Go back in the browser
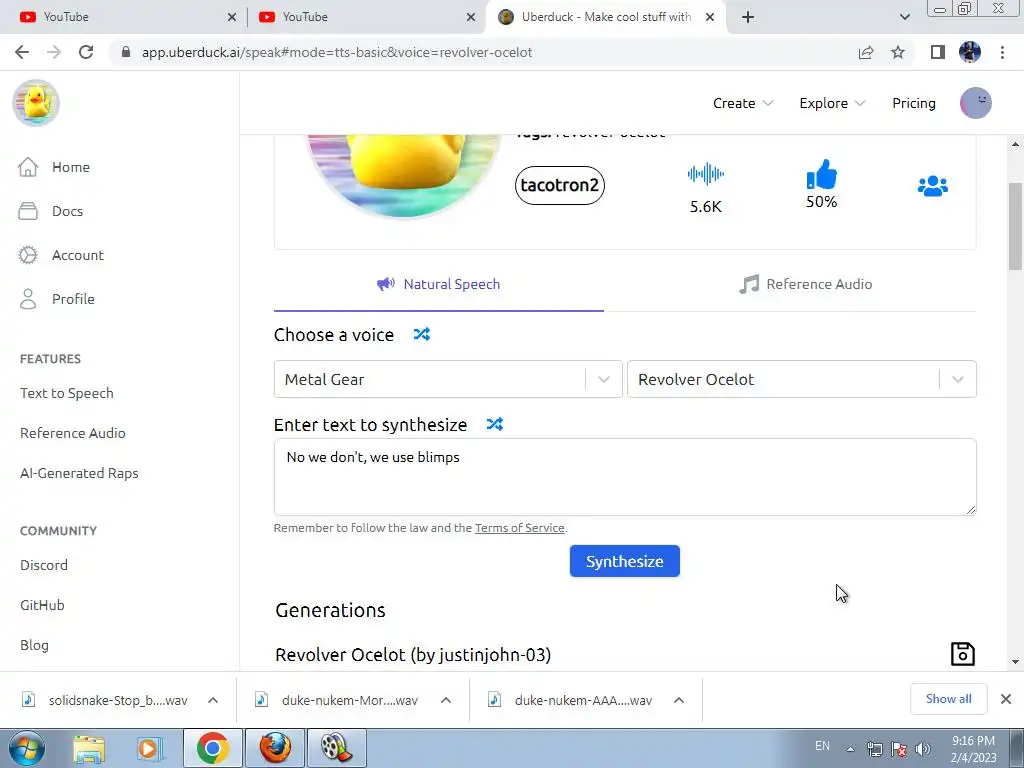 pos(22,52)
